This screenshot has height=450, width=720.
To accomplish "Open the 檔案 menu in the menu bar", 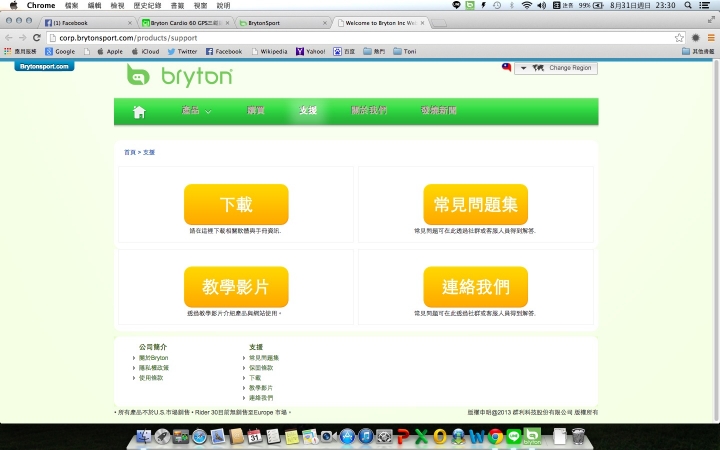I will pos(71,6).
